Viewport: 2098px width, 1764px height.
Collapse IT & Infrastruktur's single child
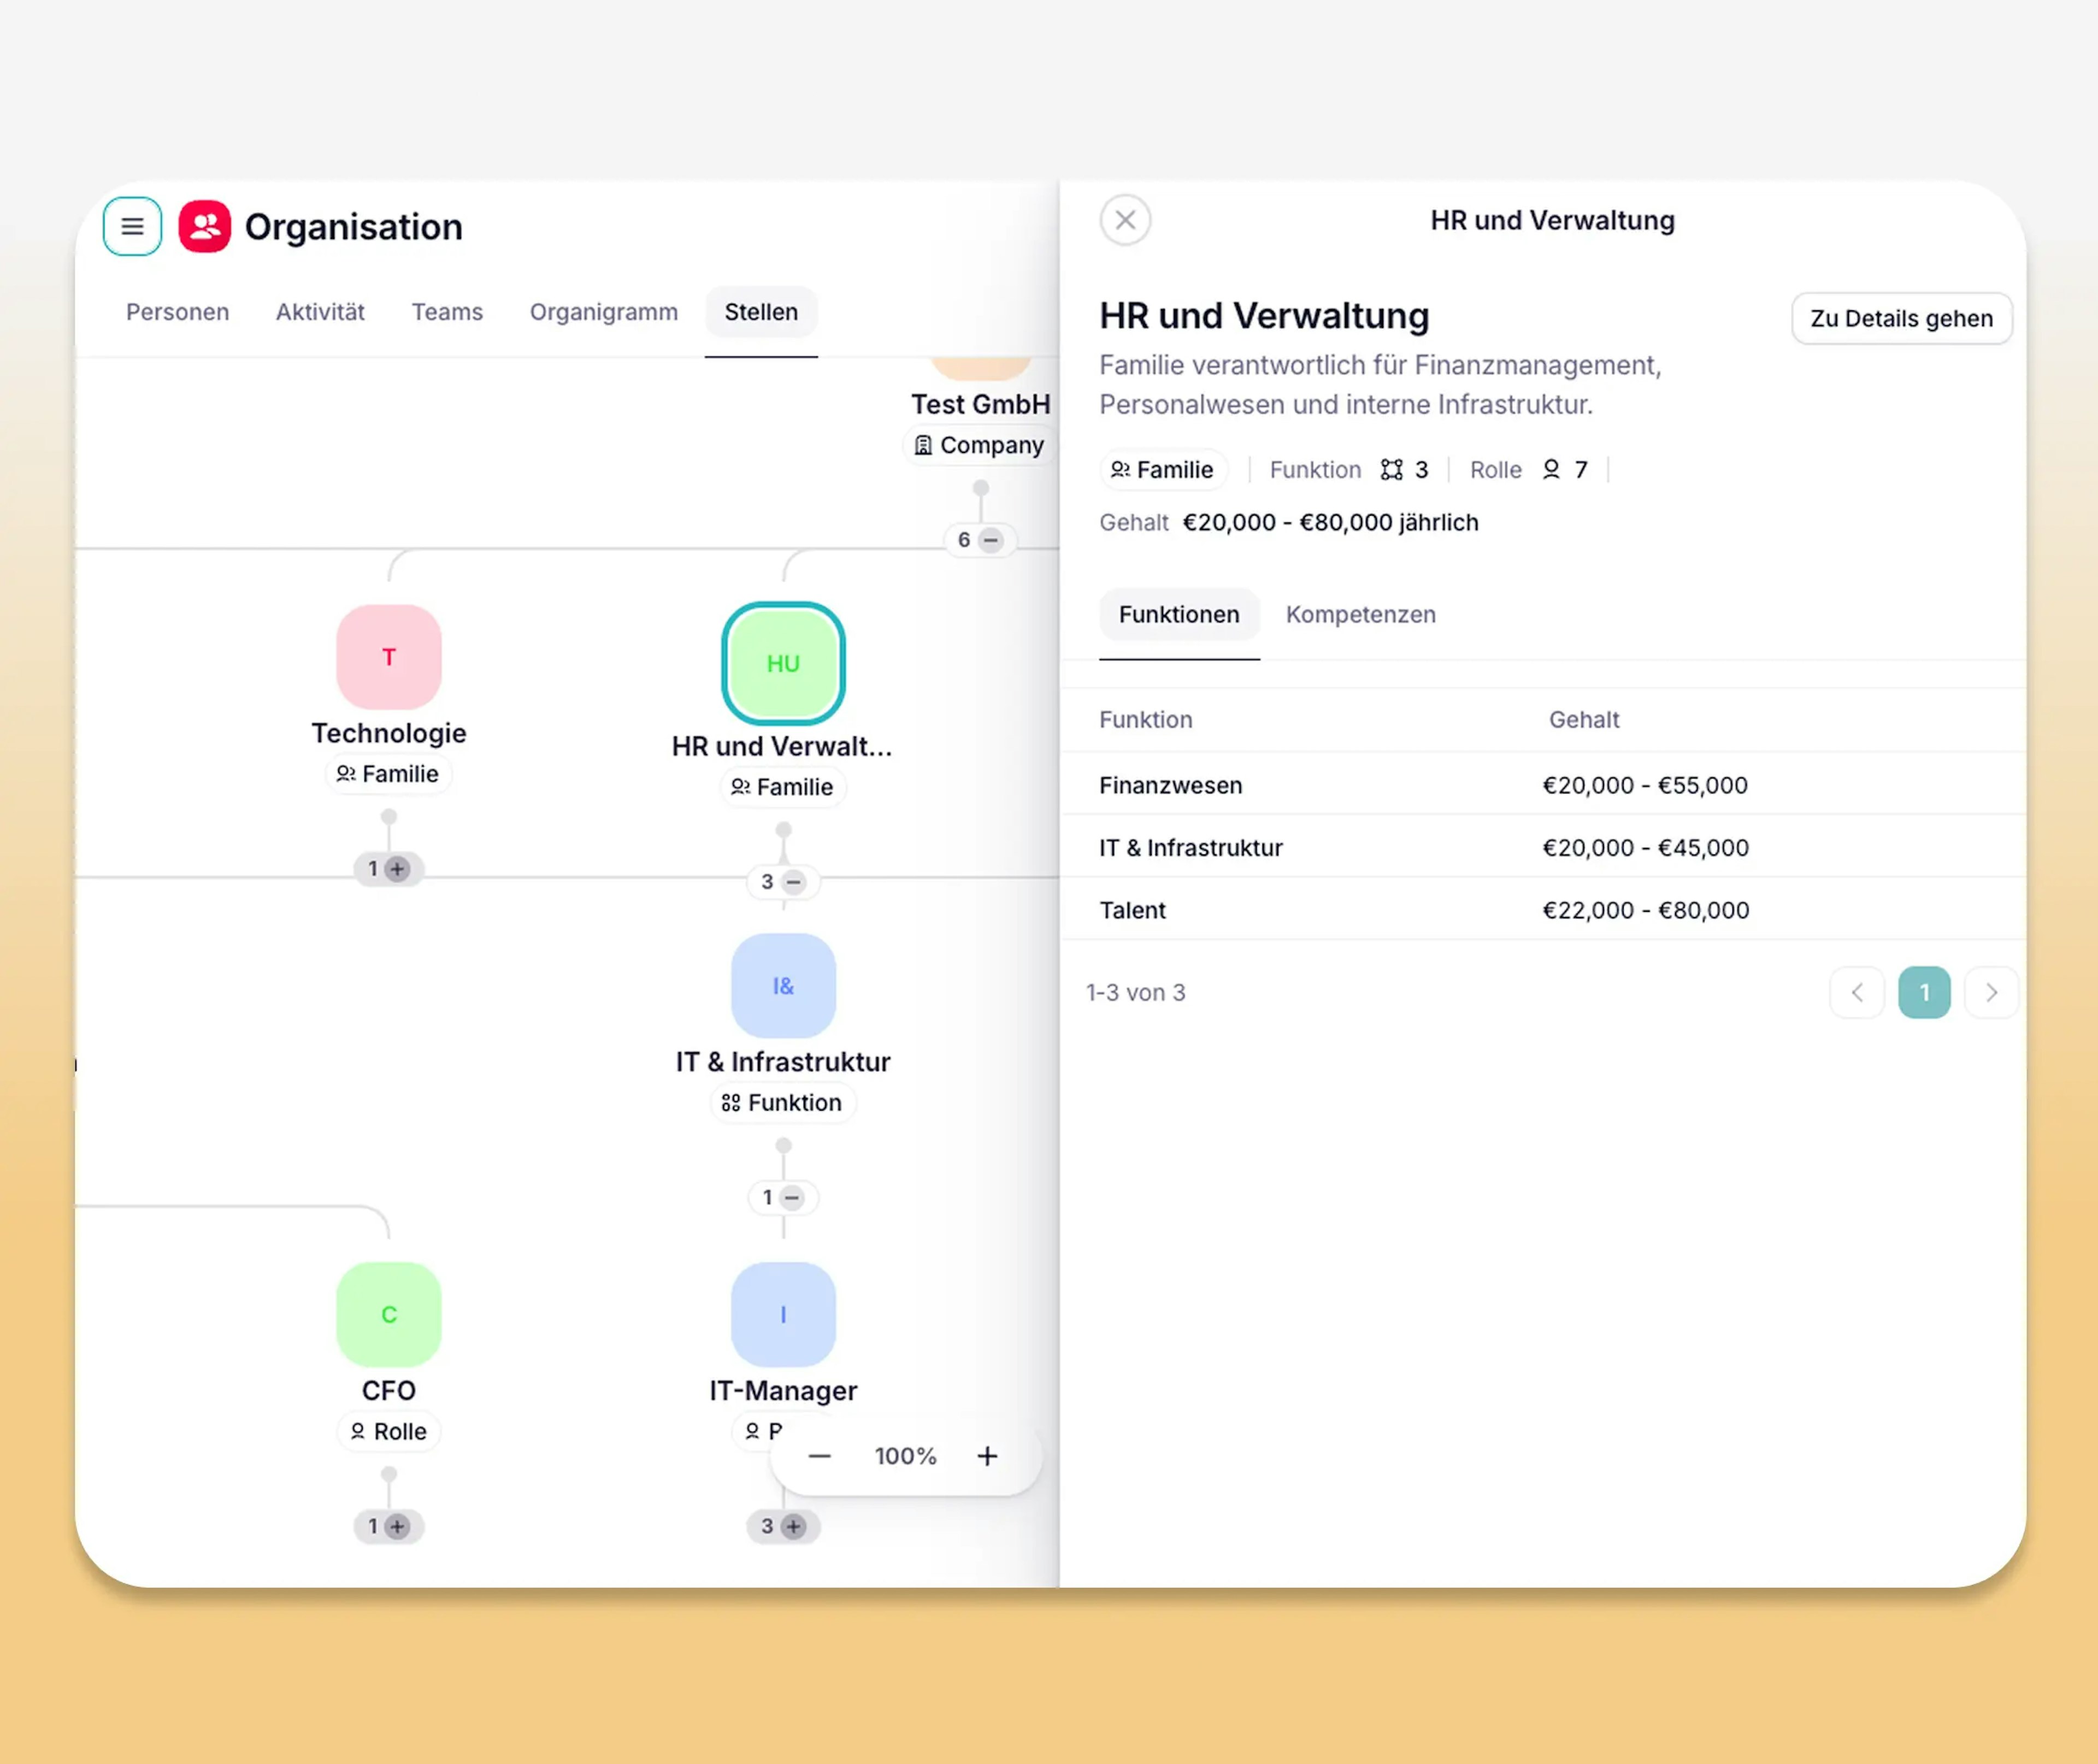click(x=792, y=1198)
